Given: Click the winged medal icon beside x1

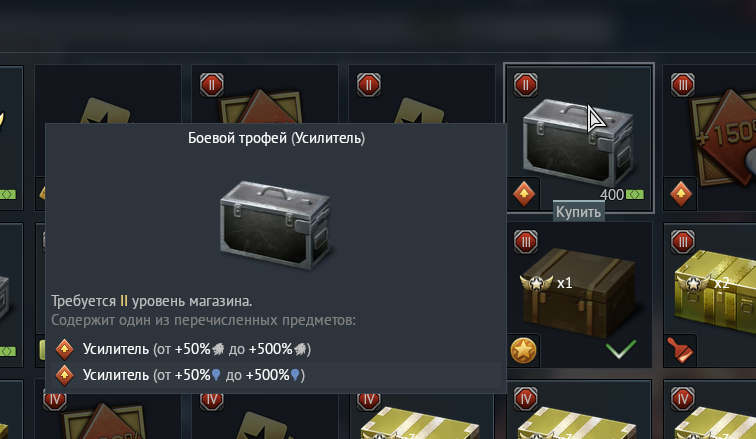Looking at the screenshot, I should 536,283.
